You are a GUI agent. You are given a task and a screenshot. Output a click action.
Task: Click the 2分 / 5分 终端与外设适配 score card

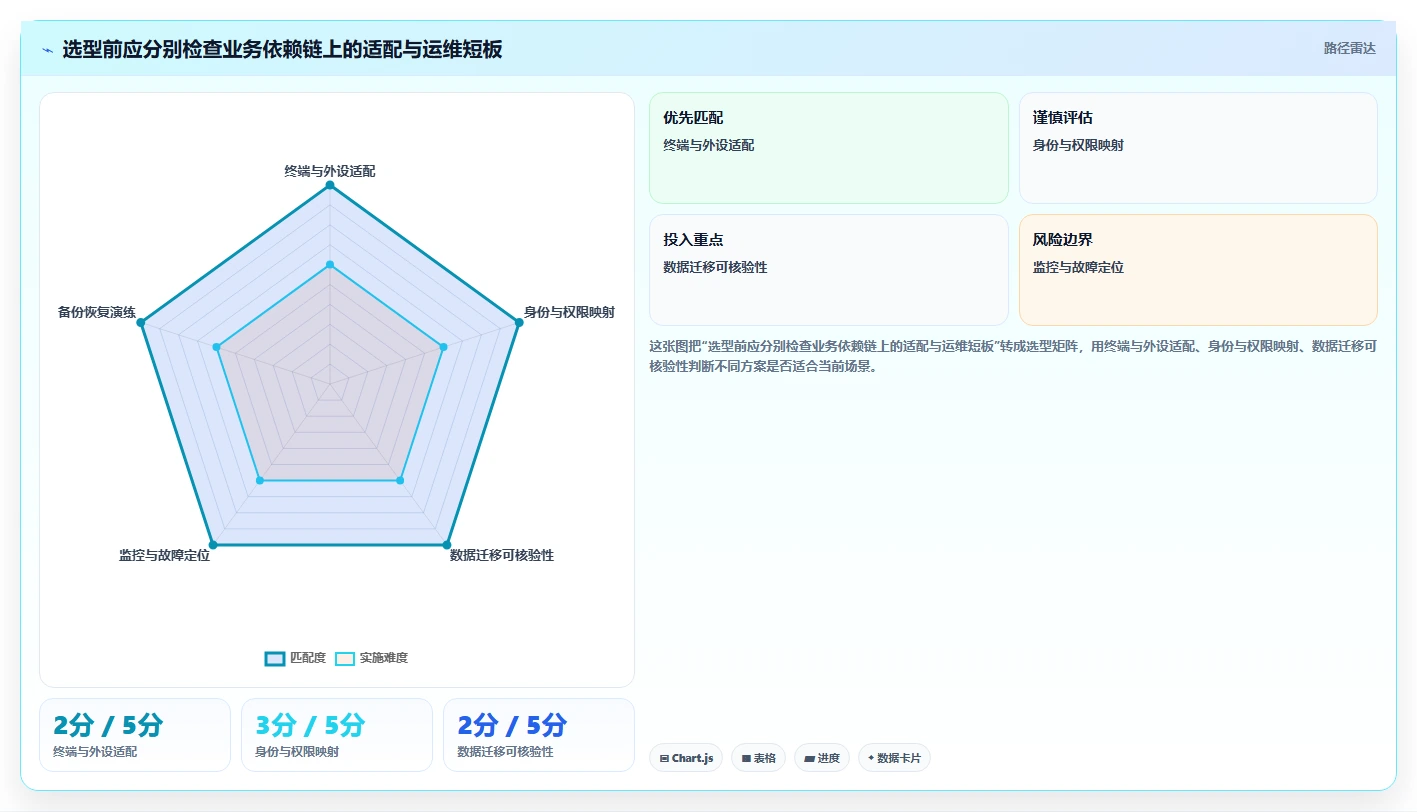pos(135,735)
